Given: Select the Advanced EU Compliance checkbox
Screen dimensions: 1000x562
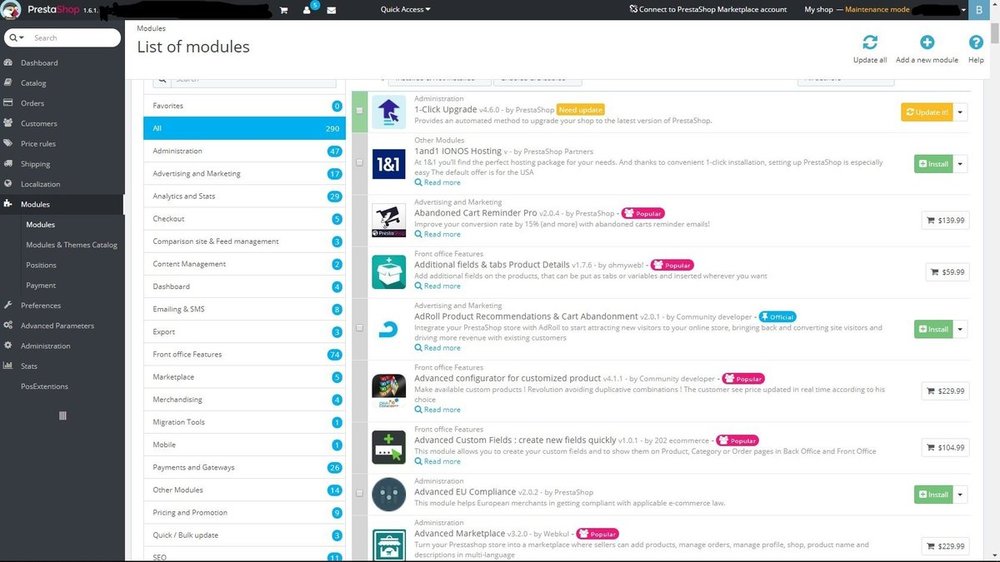Looking at the screenshot, I should [360, 493].
